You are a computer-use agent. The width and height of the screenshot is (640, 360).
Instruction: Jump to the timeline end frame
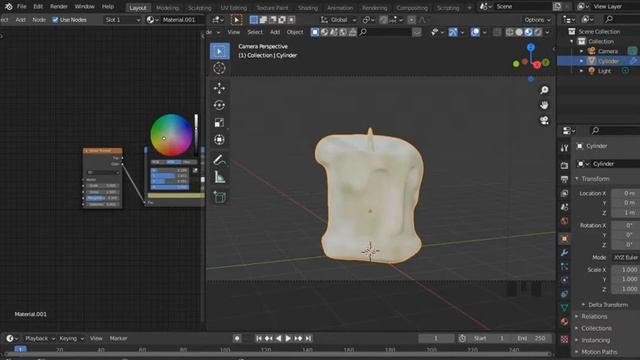click(x=309, y=338)
